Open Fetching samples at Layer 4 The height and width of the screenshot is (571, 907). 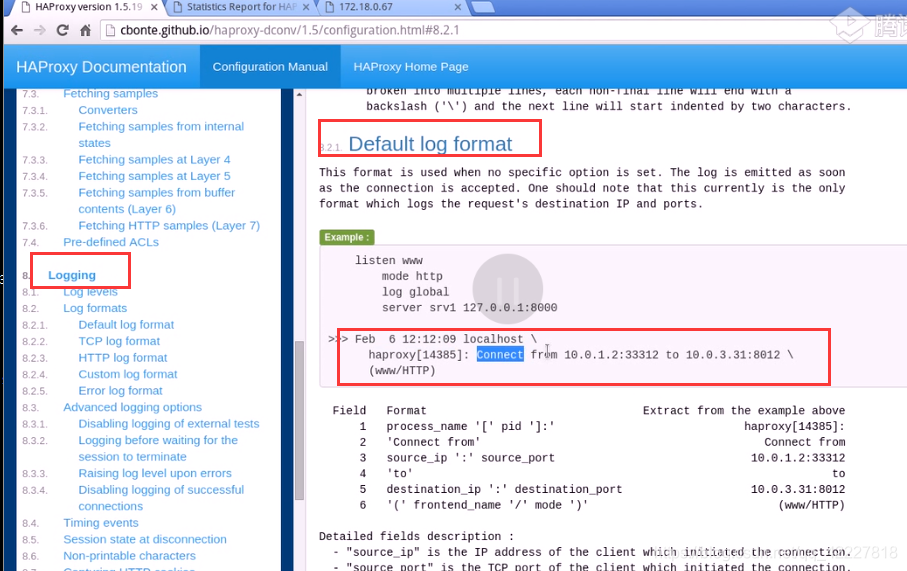click(x=154, y=159)
